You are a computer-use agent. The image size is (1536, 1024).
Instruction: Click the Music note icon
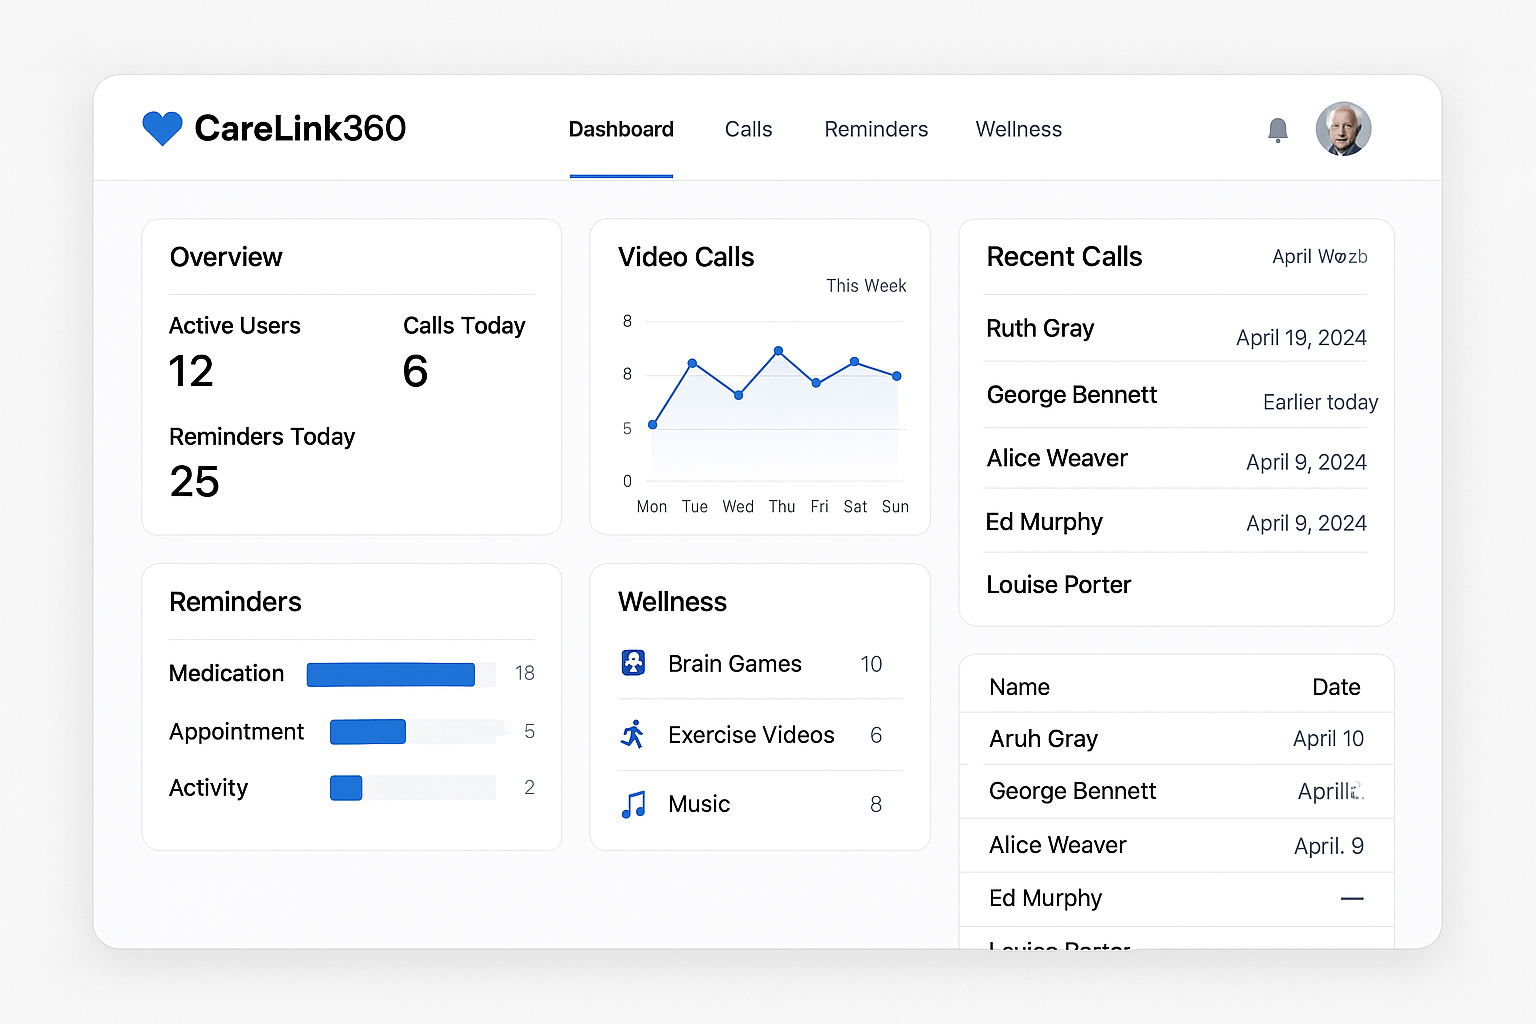[633, 804]
